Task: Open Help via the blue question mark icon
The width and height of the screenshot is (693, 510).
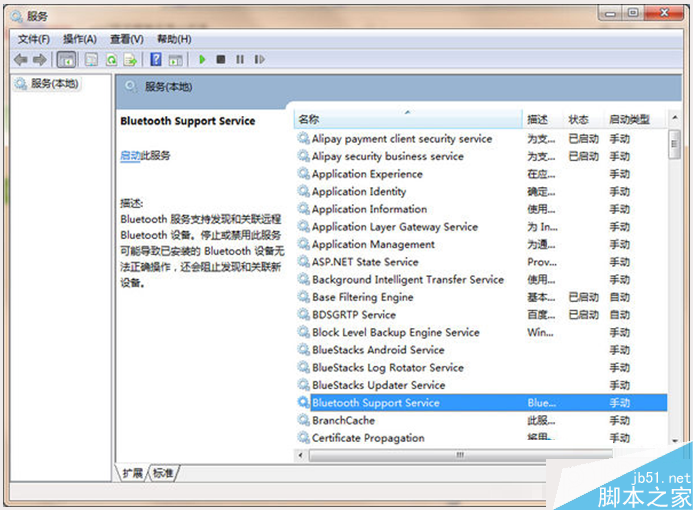Action: tap(155, 60)
